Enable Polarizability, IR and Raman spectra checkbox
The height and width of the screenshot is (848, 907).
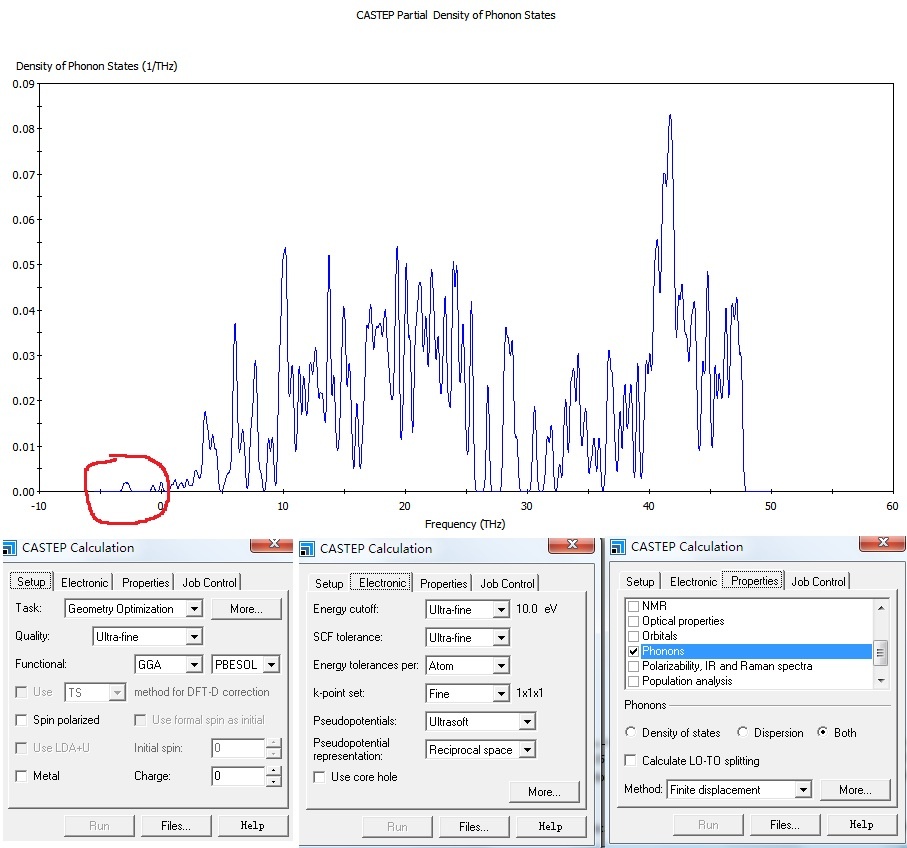coord(633,666)
